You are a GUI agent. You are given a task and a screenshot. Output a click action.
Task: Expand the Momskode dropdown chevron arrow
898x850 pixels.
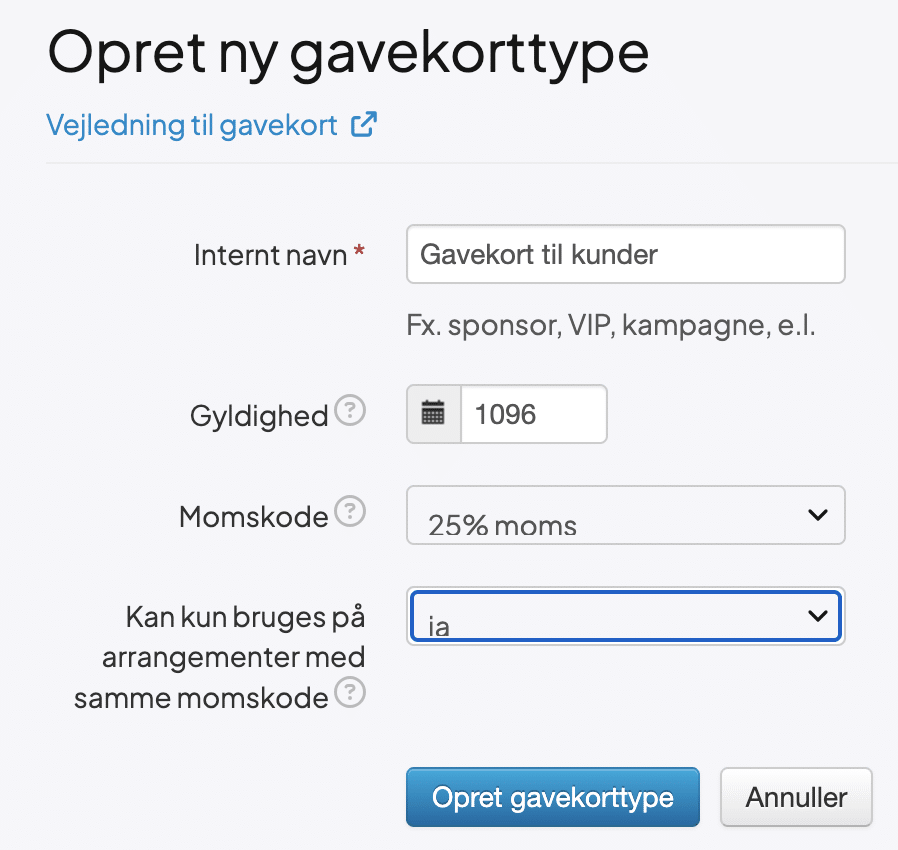tap(817, 515)
